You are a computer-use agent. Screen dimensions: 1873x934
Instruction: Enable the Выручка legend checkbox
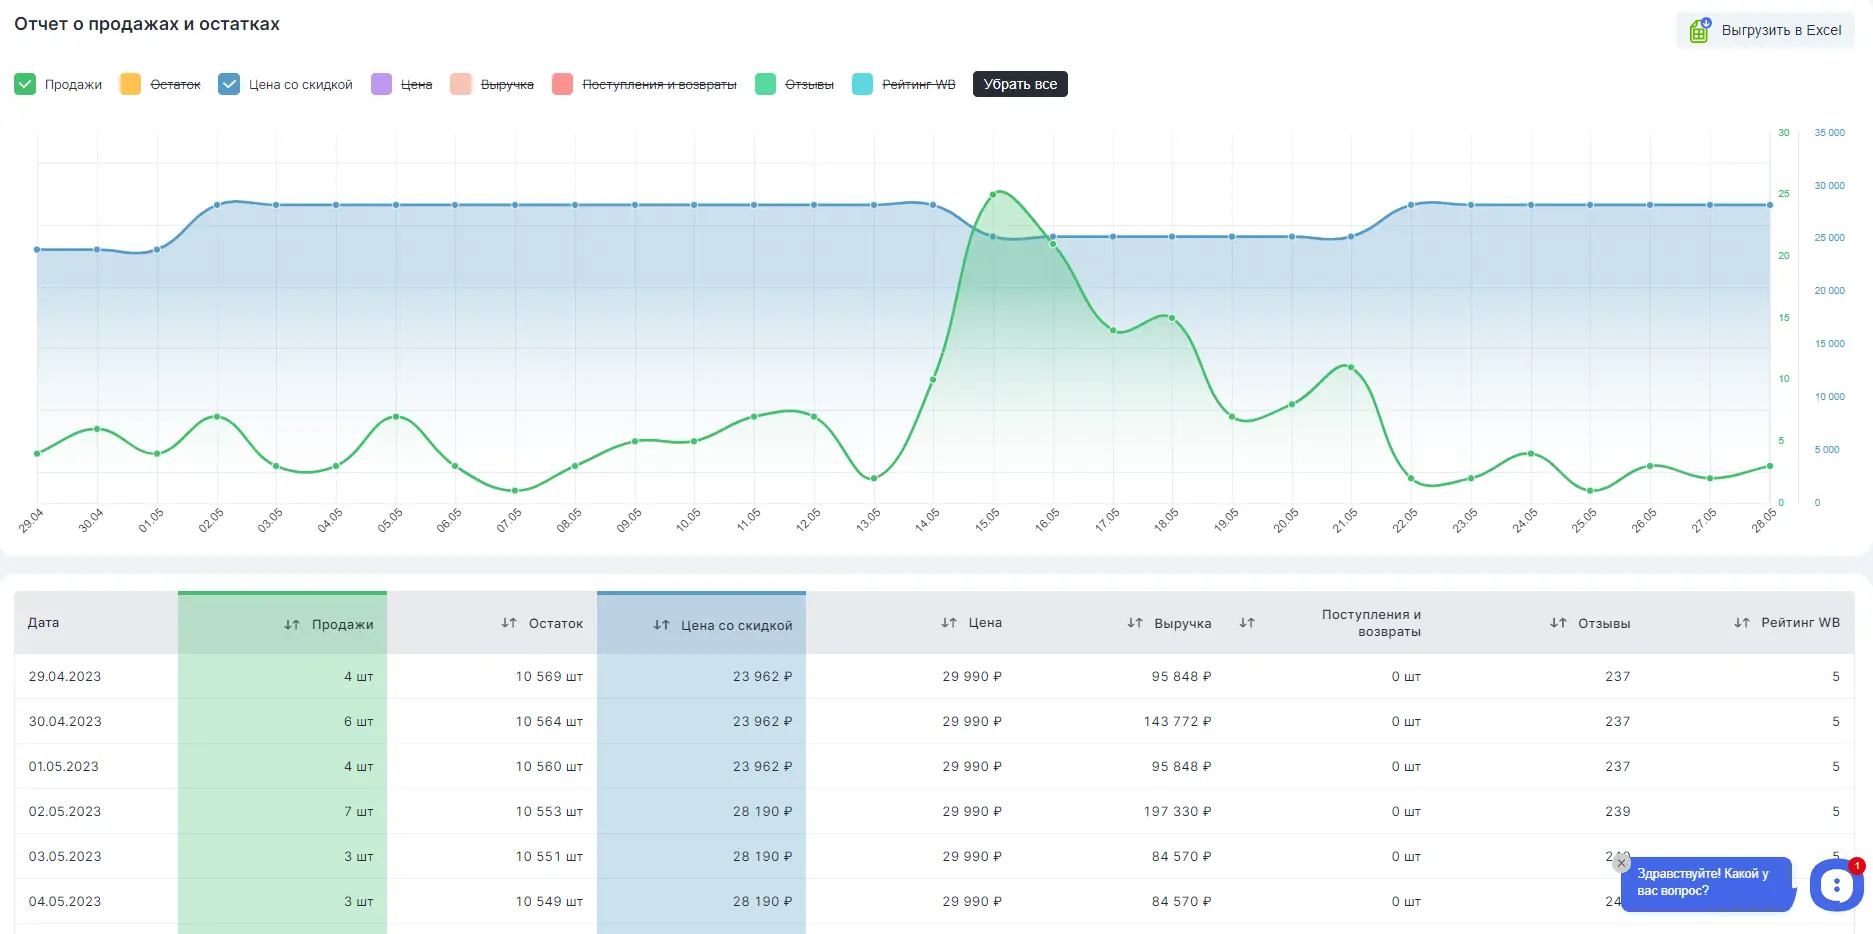click(461, 84)
